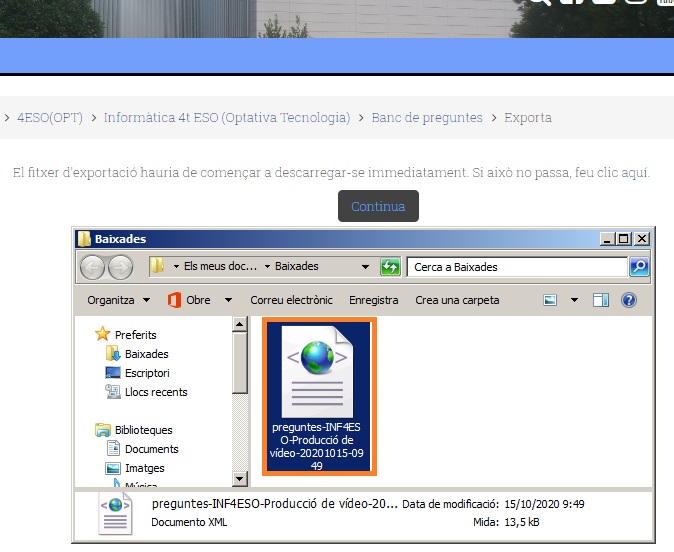Close the Baixades window
The height and width of the screenshot is (552, 674).
tap(642, 239)
